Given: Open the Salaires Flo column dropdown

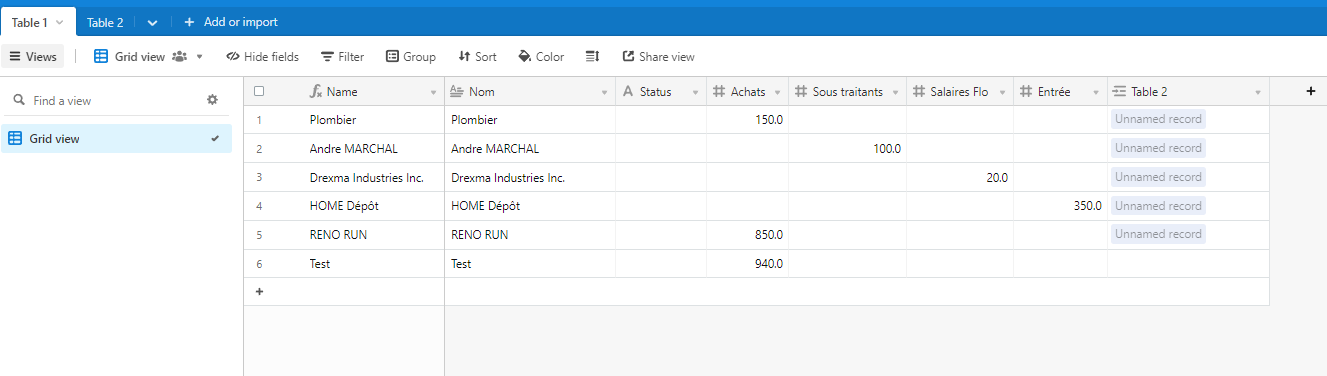Looking at the screenshot, I should pyautogui.click(x=1003, y=92).
